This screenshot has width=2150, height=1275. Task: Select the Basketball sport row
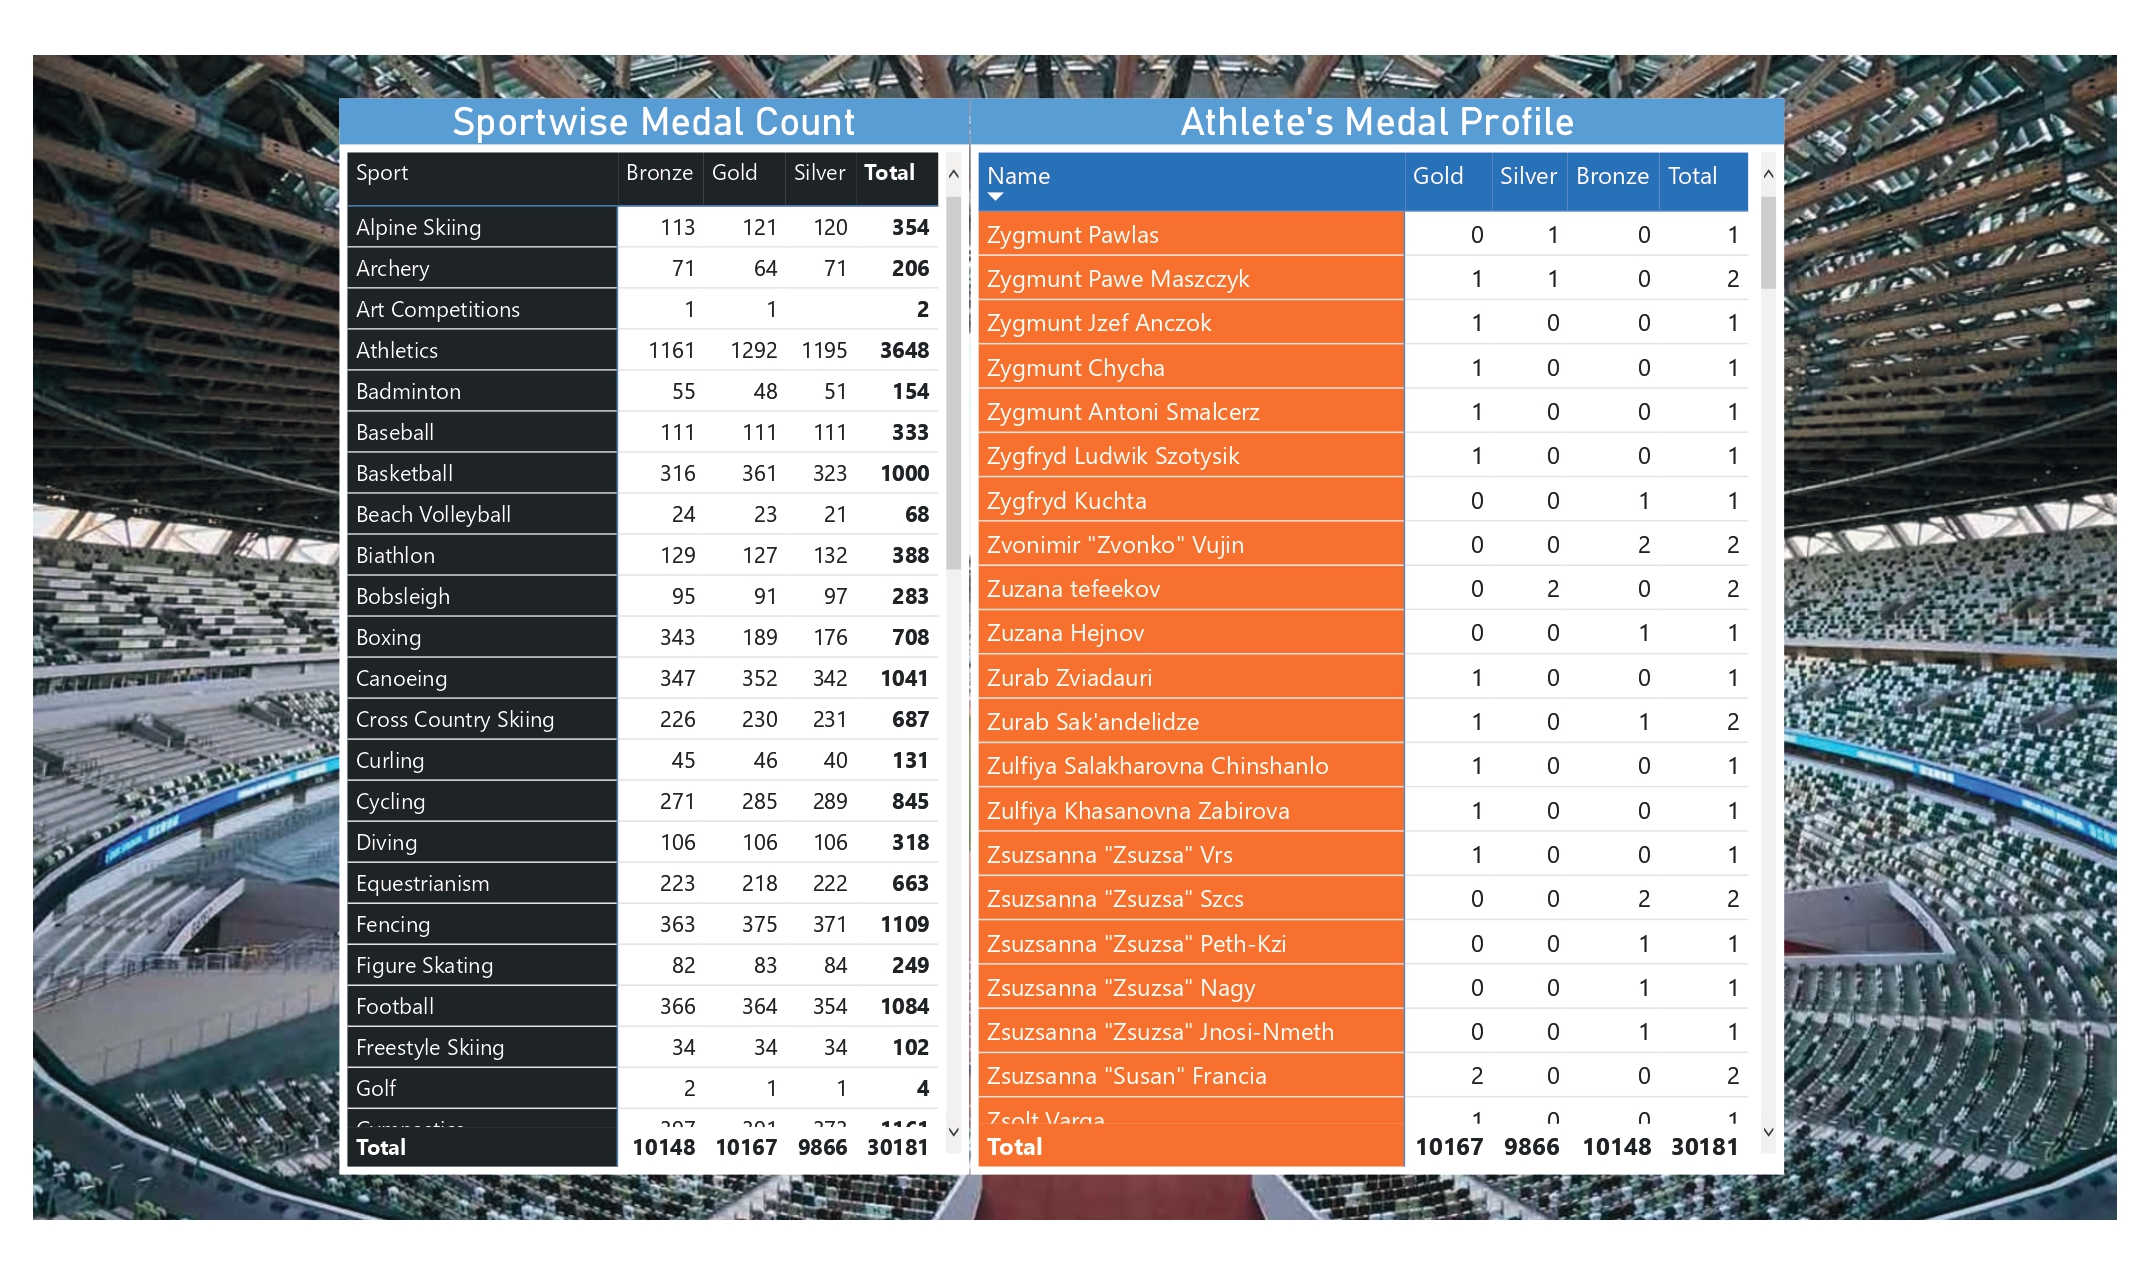(x=404, y=473)
